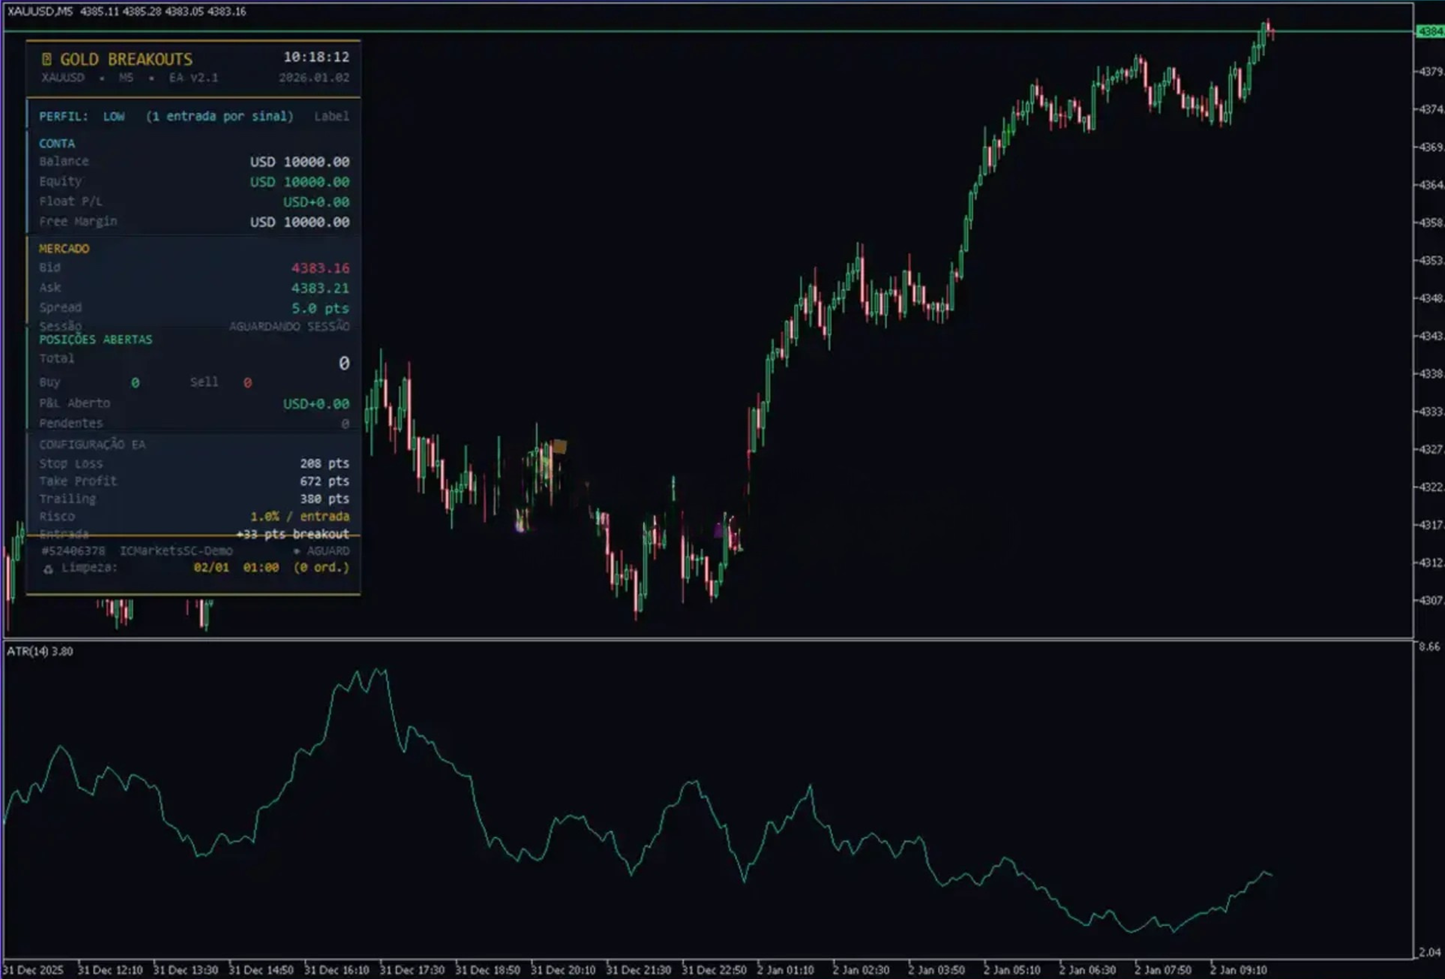Image resolution: width=1445 pixels, height=979 pixels.
Task: Click the Take Profit value 672 pts
Action: click(x=324, y=481)
